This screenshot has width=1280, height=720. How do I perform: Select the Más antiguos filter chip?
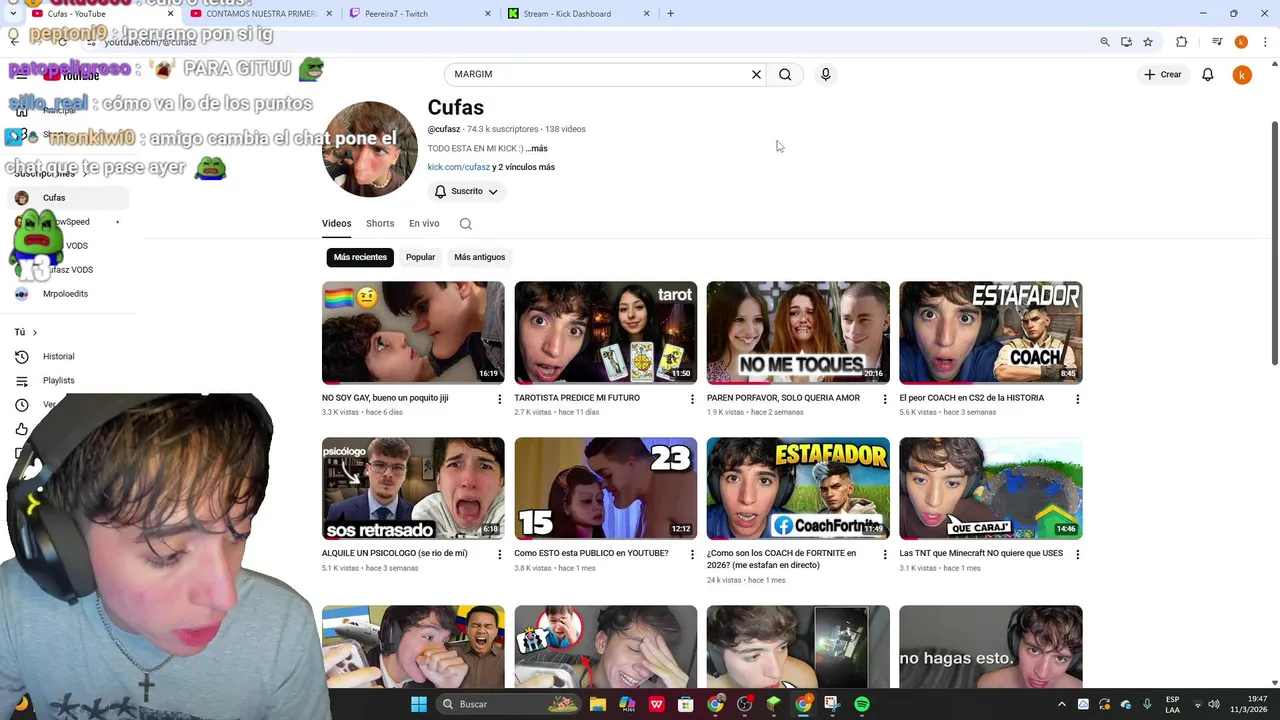coord(480,257)
